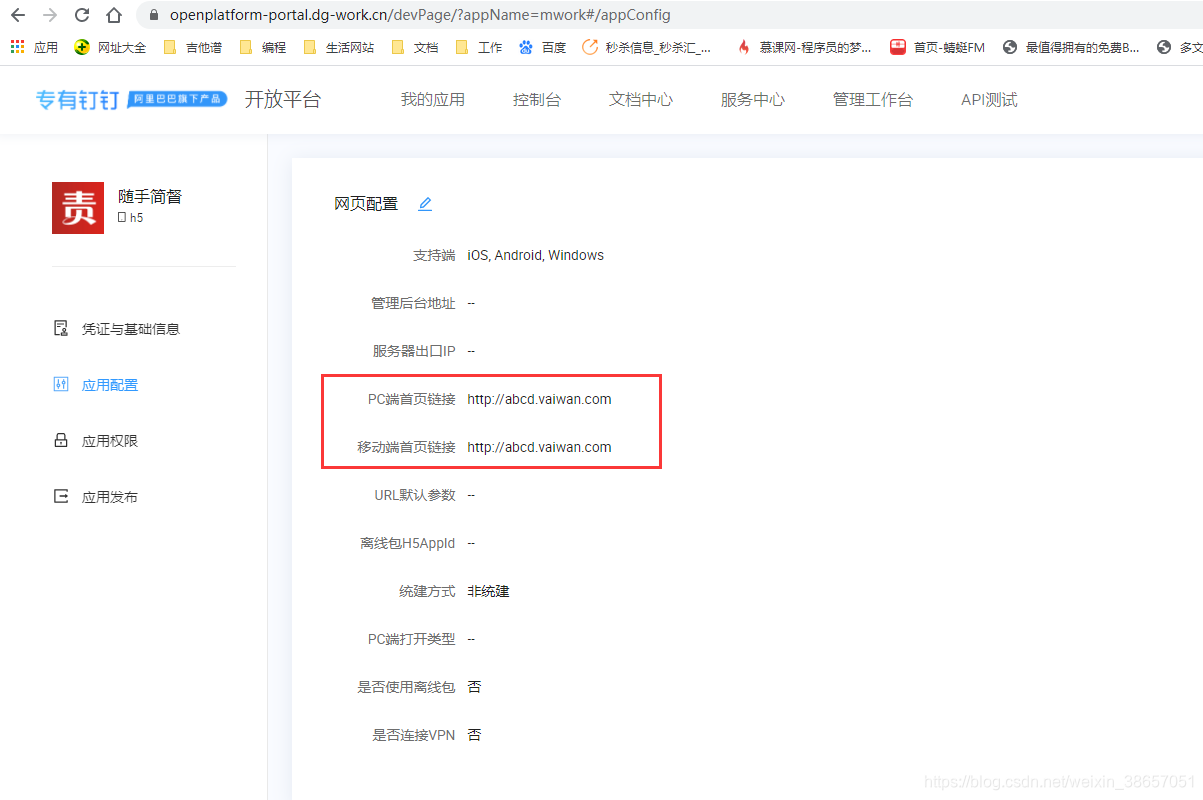The width and height of the screenshot is (1203, 800).
Task: Reload the page with refresh icon
Action: (x=82, y=15)
